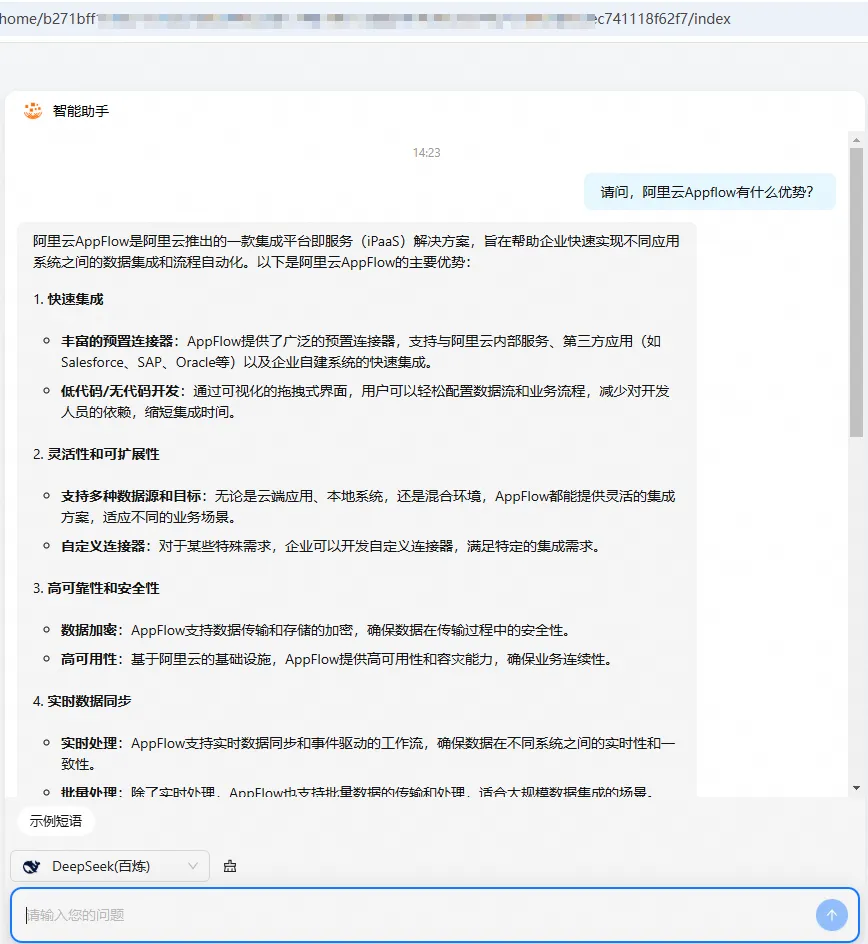868x944 pixels.
Task: Click the heading 2. 灵活性和可扩展性
Action: (96, 455)
